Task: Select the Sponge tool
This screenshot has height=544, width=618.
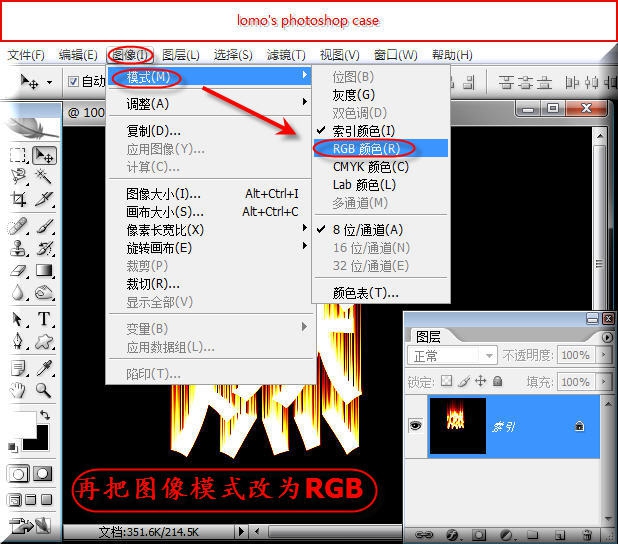Action: tap(43, 292)
